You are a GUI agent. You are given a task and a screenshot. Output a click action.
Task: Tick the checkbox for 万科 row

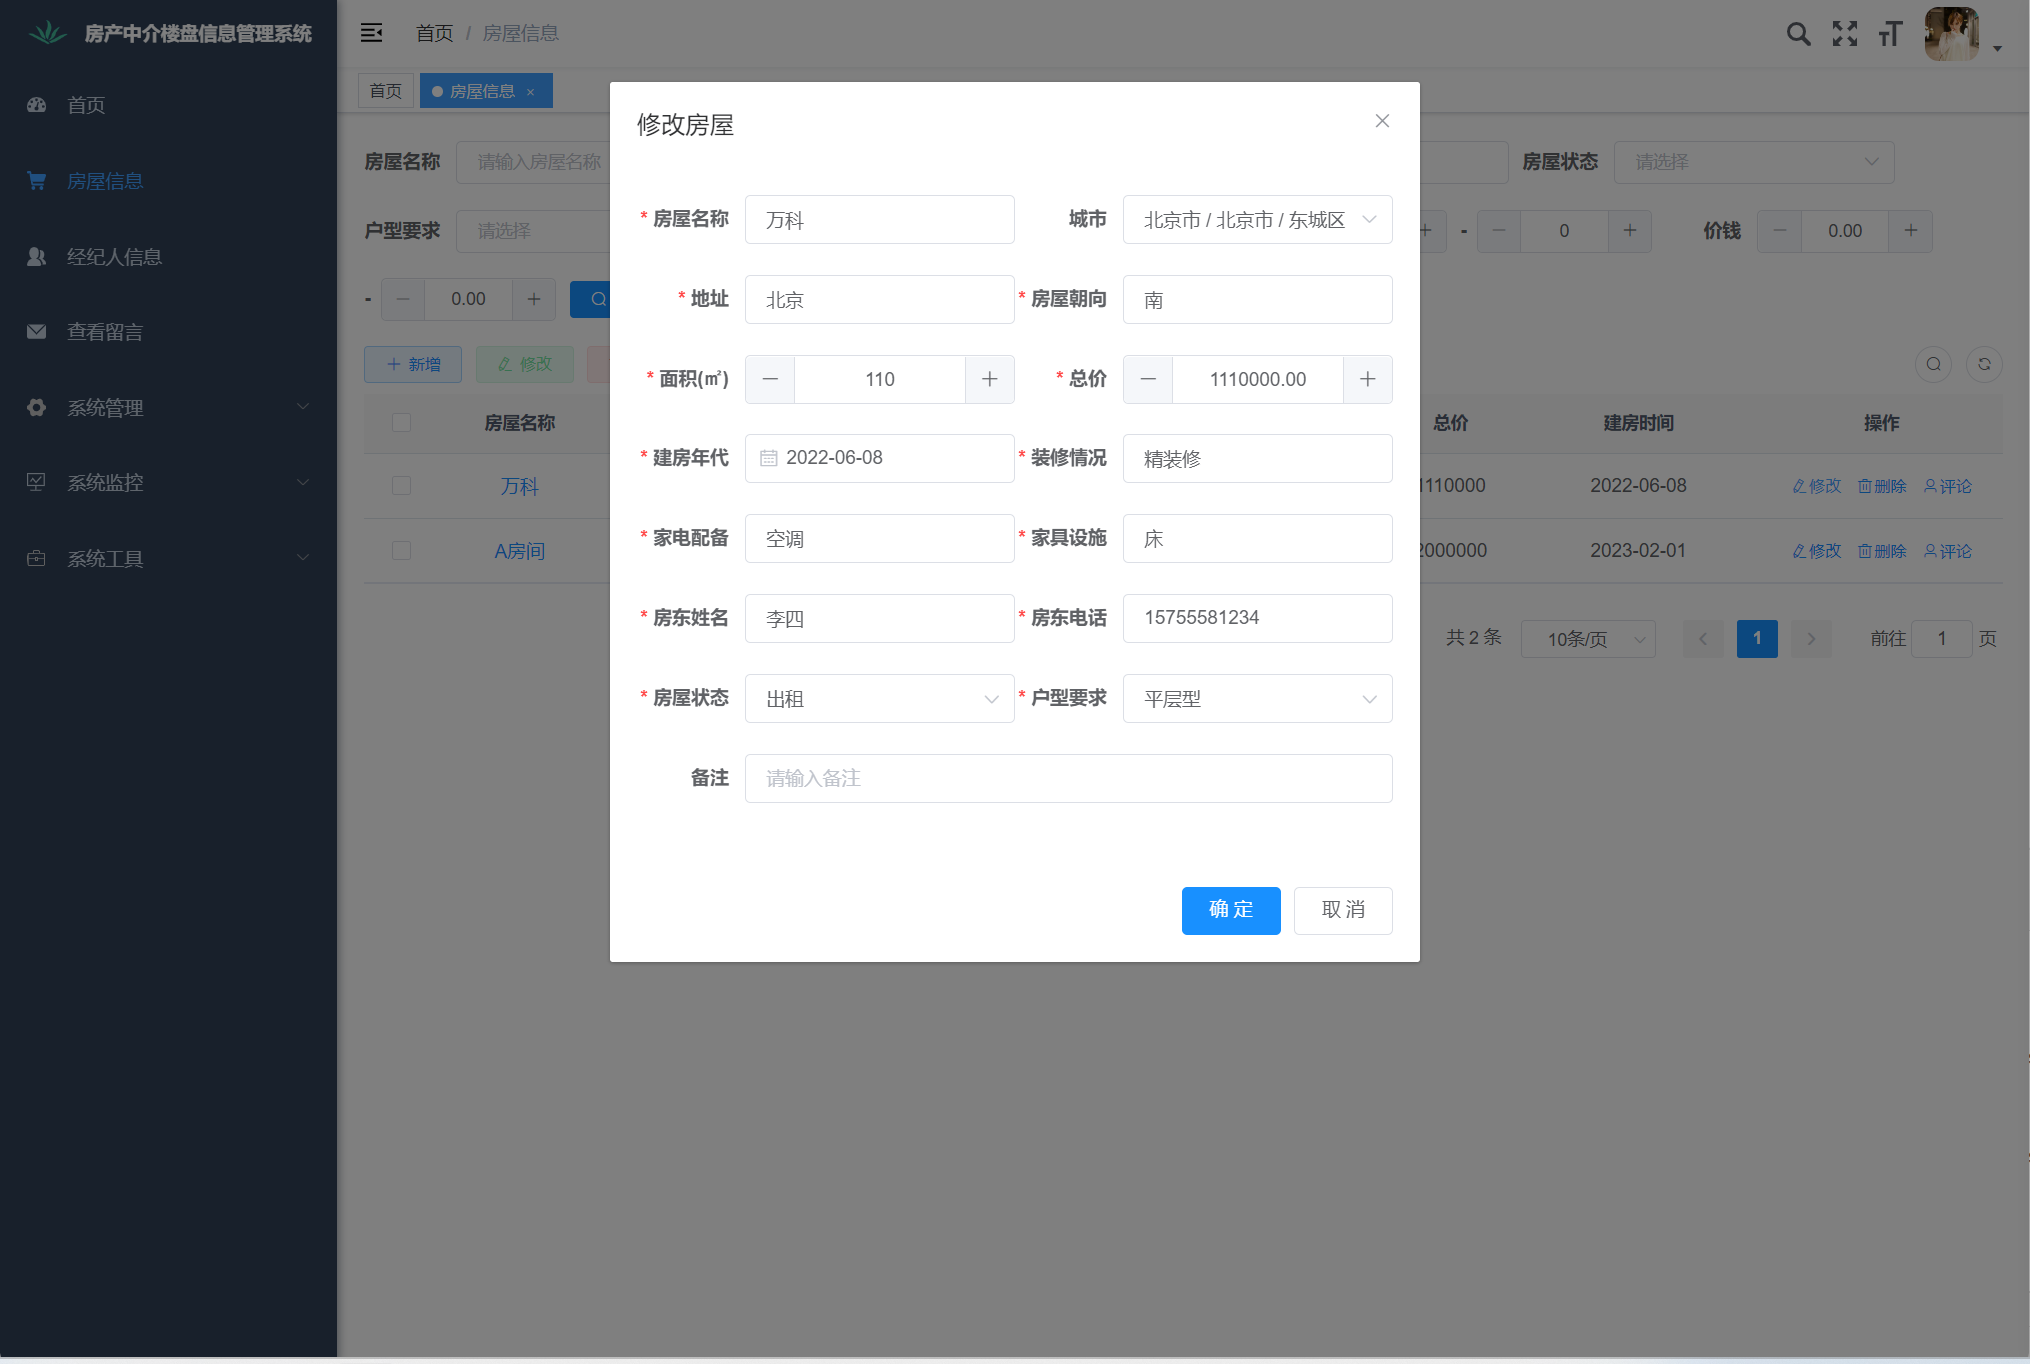pyautogui.click(x=401, y=486)
